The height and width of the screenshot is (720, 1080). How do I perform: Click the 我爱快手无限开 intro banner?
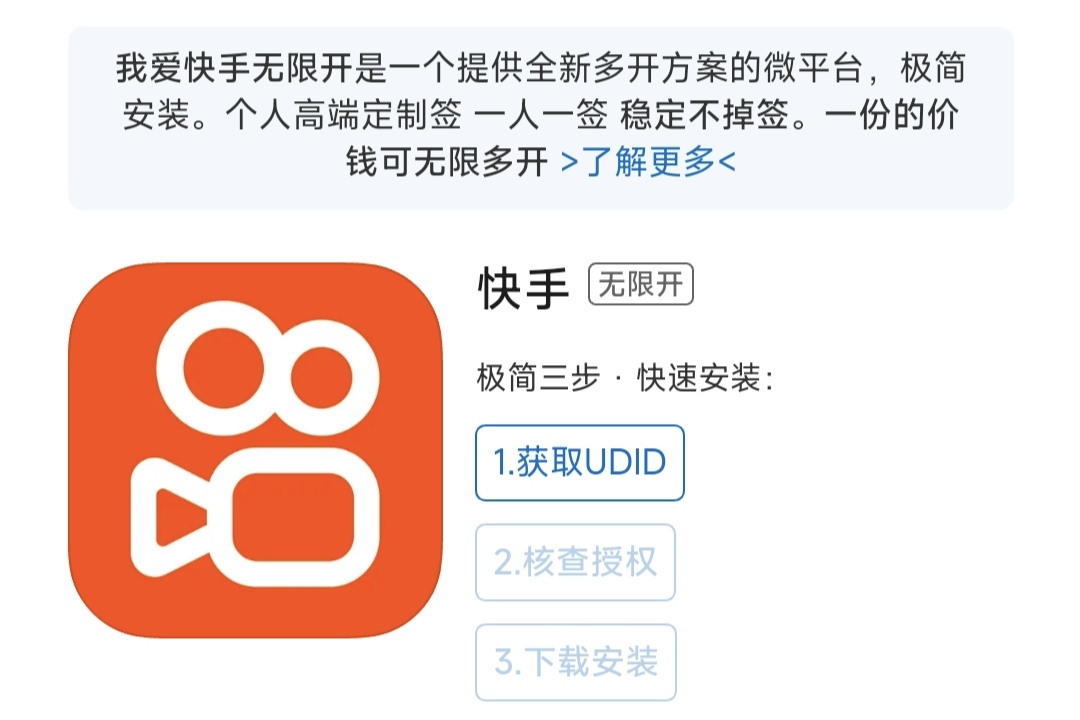click(x=541, y=119)
